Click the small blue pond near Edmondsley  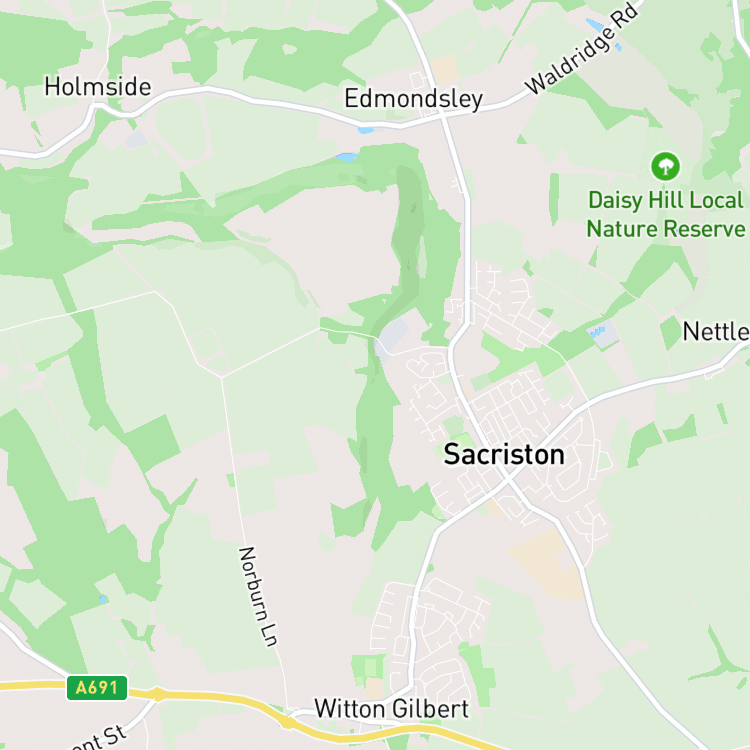[366, 130]
